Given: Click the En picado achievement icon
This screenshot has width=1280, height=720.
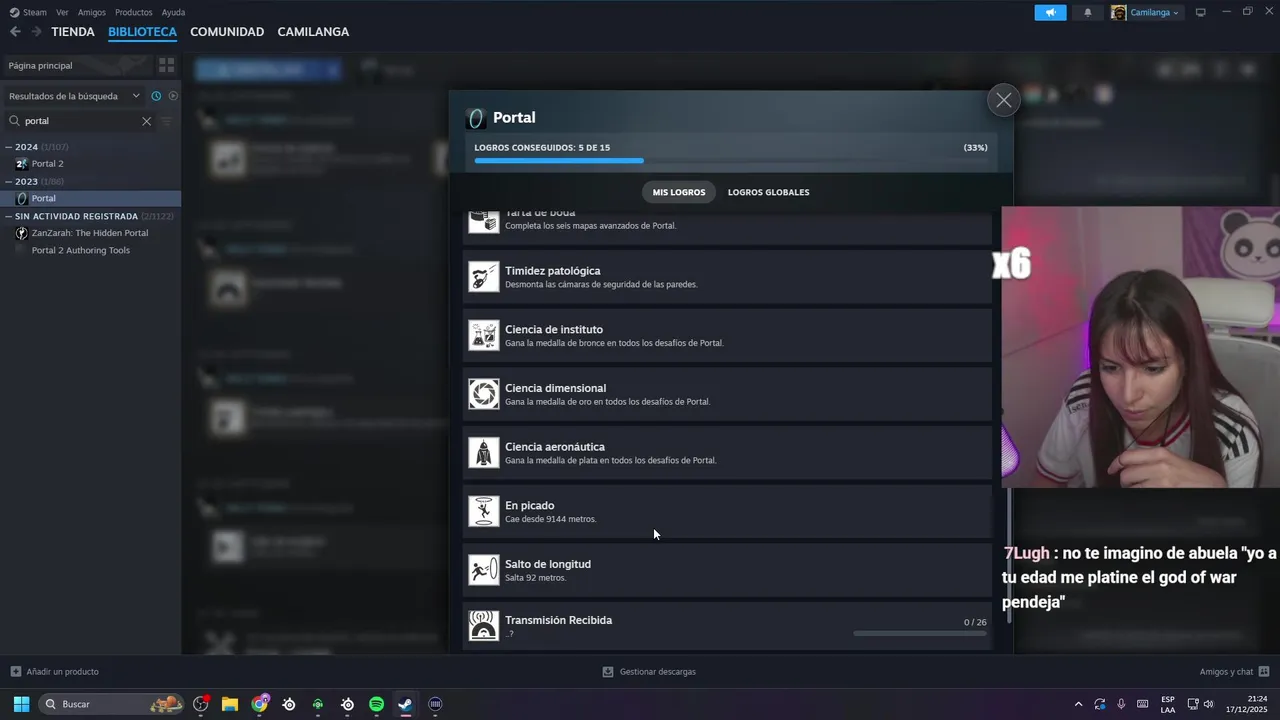Looking at the screenshot, I should pos(484,512).
